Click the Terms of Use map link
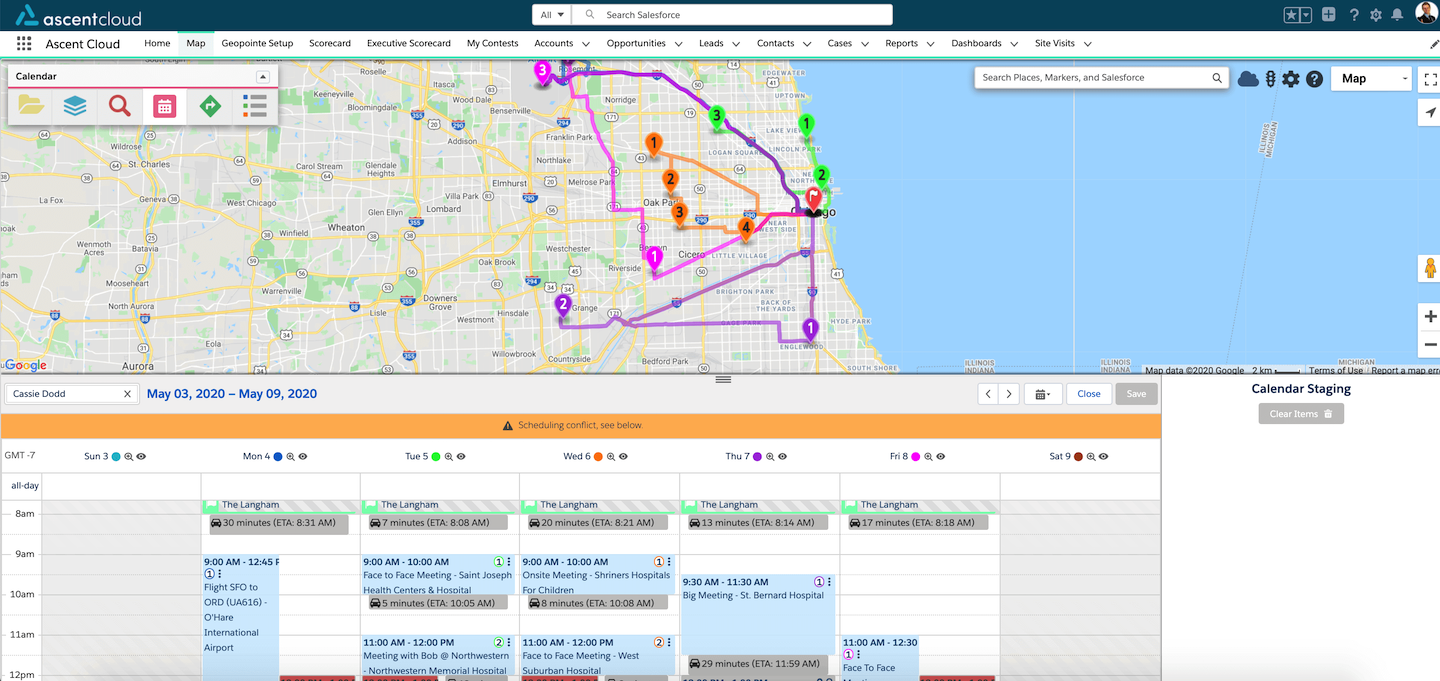 point(1336,370)
